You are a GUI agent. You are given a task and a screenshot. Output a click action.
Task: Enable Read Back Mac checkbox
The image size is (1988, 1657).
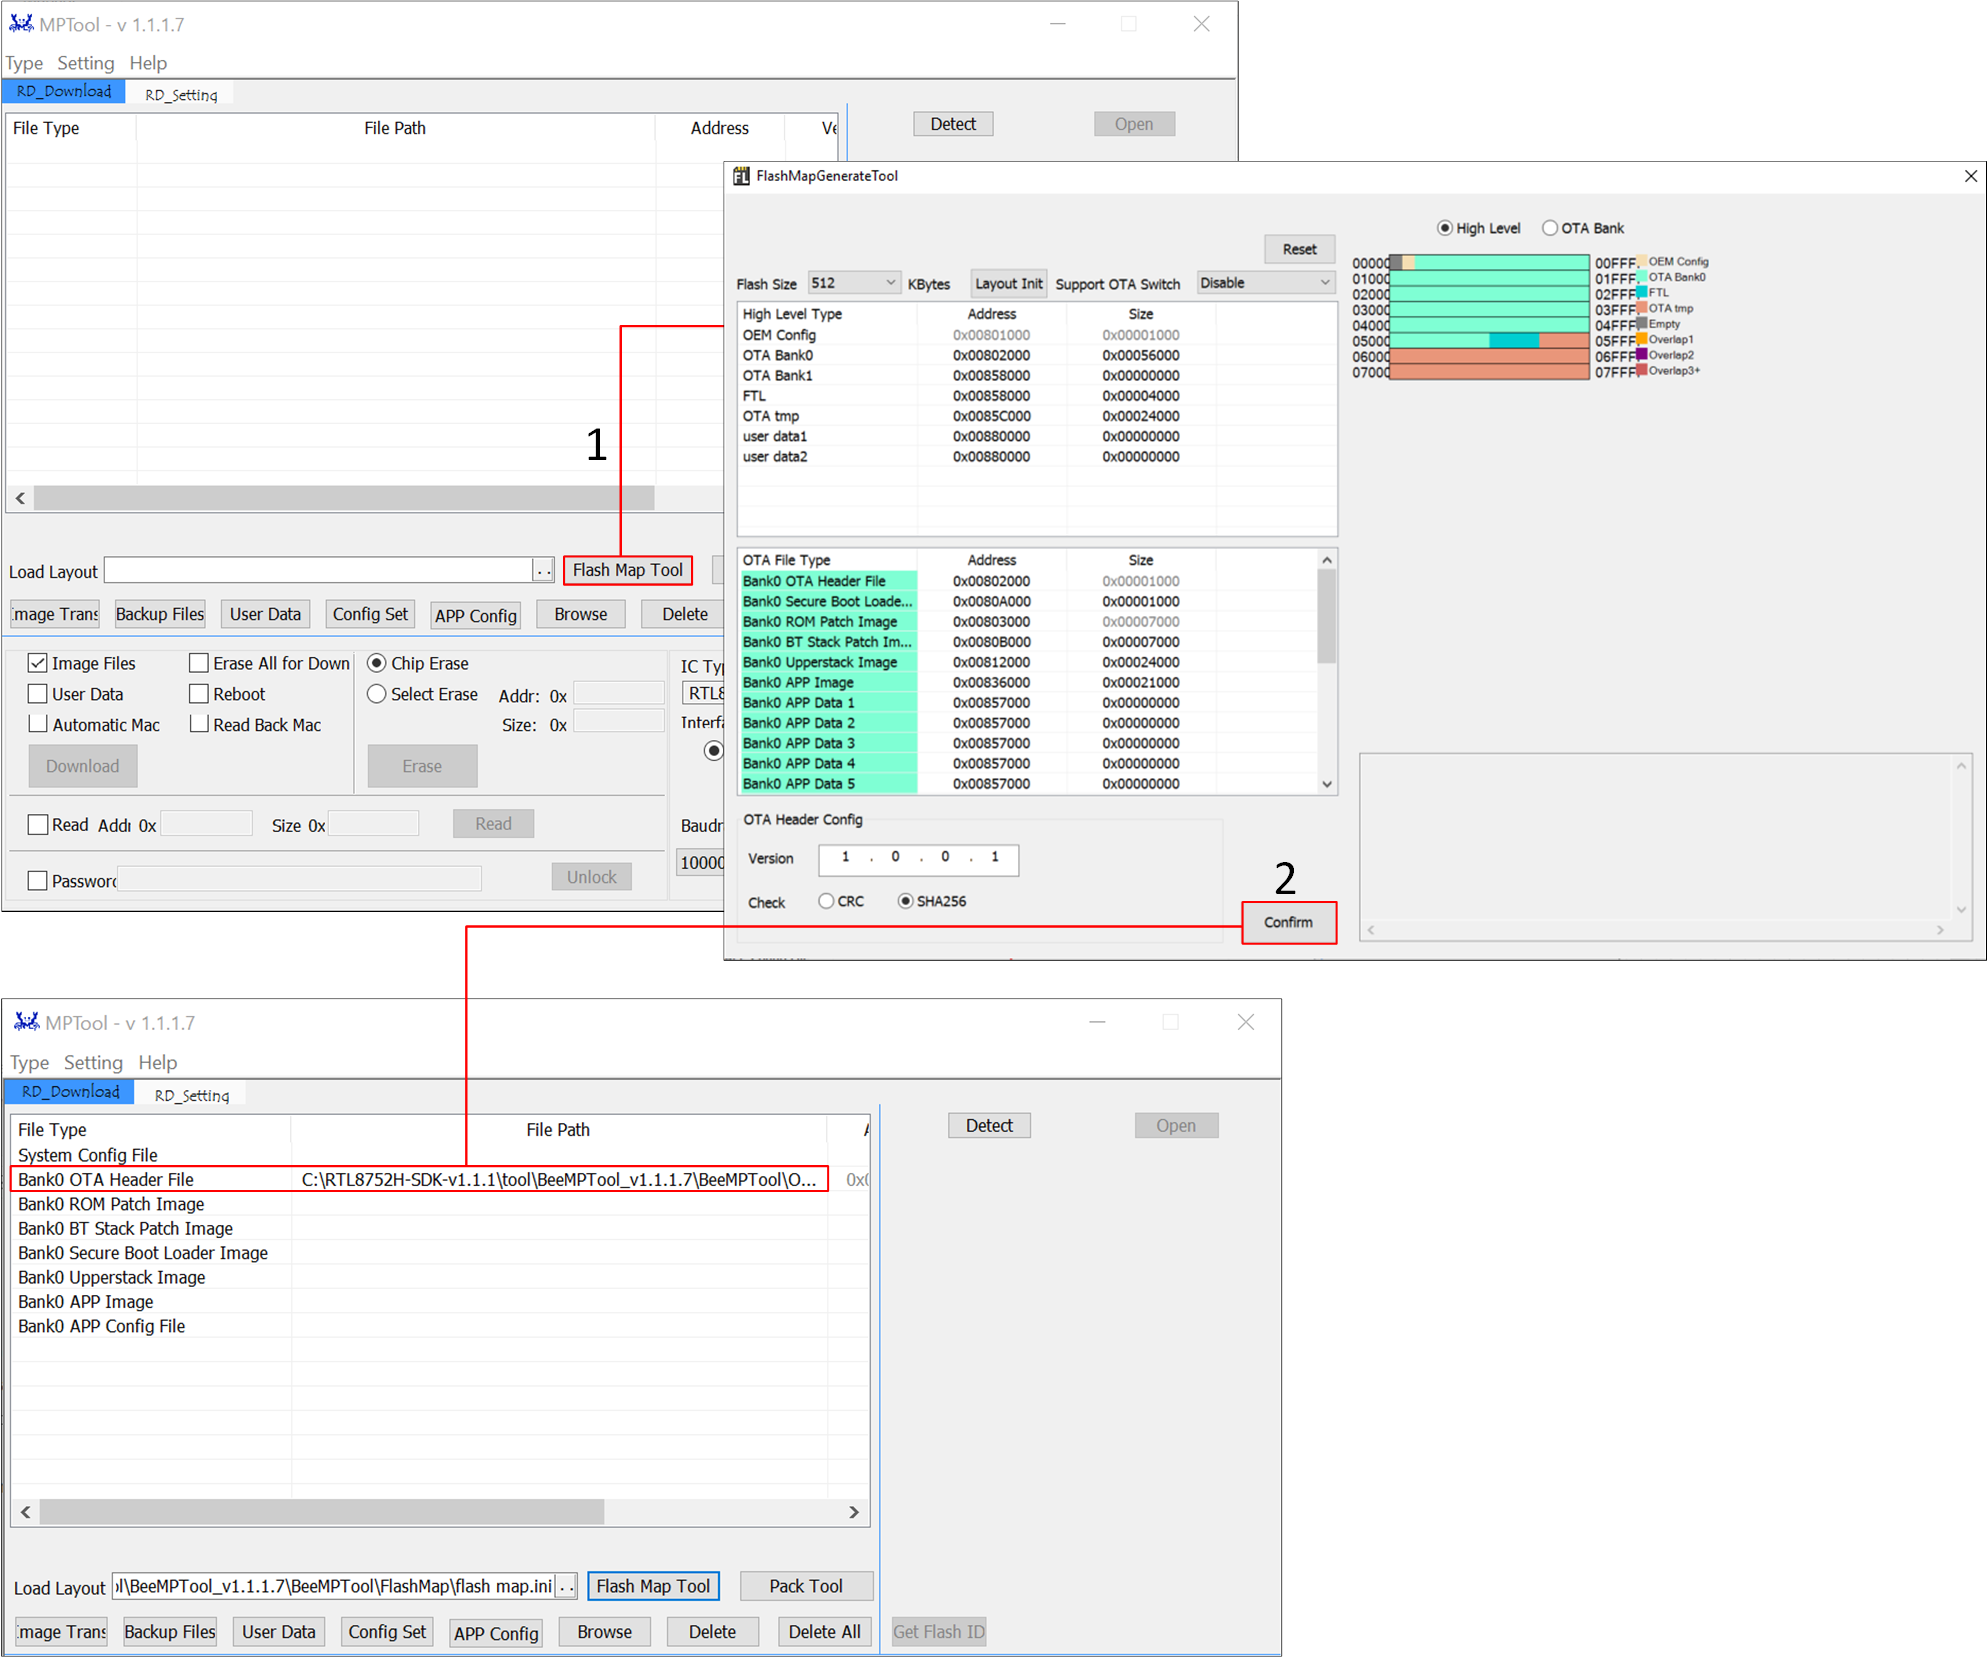coord(199,724)
